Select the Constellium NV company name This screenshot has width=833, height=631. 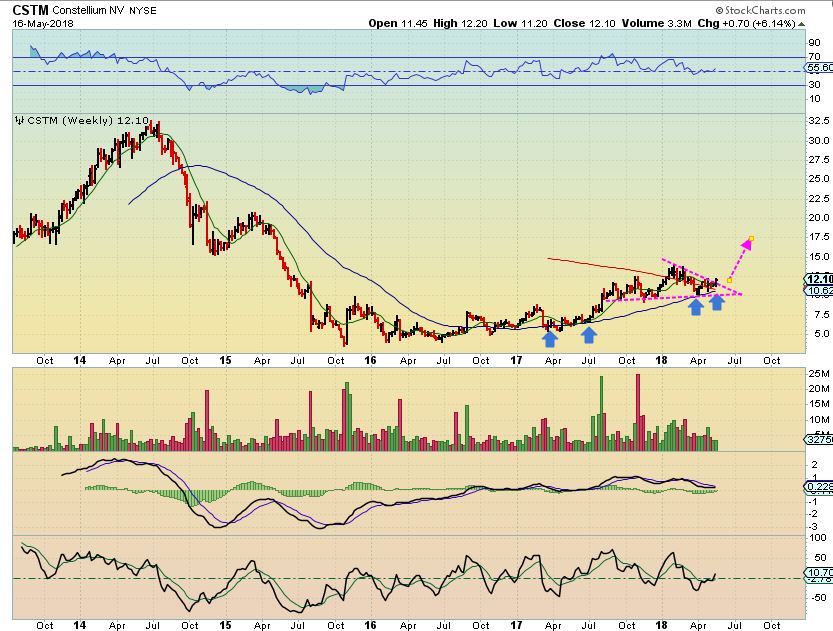tap(88, 10)
